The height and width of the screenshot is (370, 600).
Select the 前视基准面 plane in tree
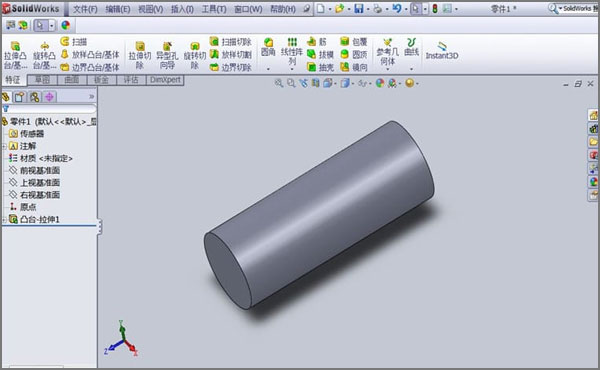click(x=34, y=170)
